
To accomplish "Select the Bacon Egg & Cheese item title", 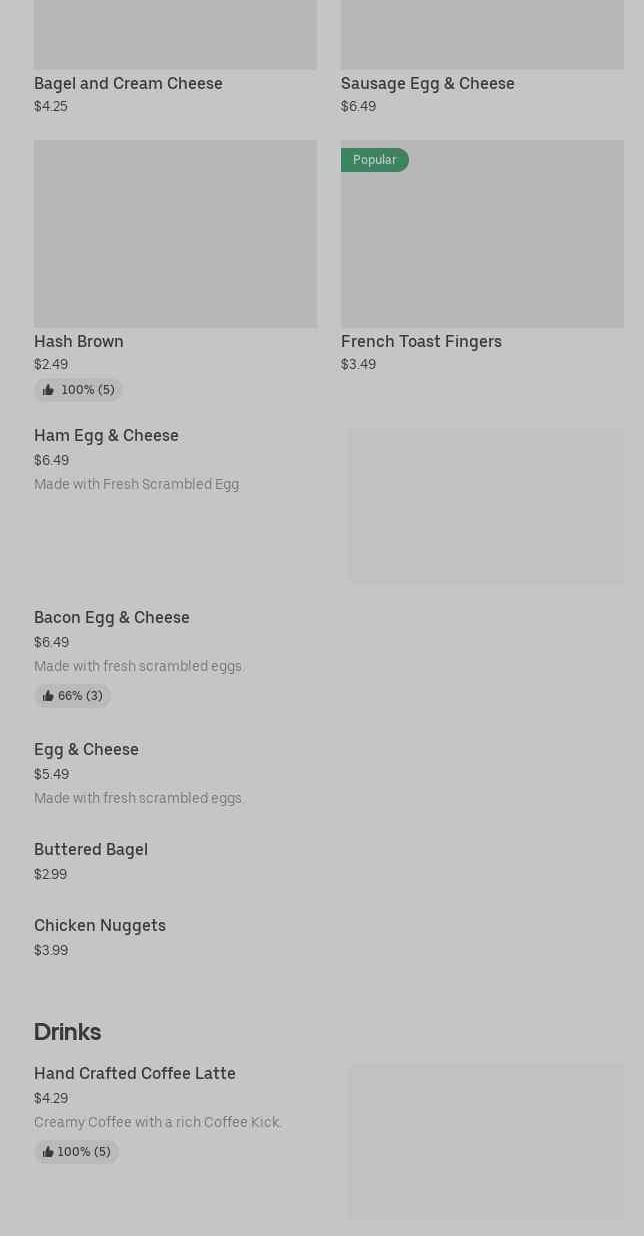I will (112, 617).
